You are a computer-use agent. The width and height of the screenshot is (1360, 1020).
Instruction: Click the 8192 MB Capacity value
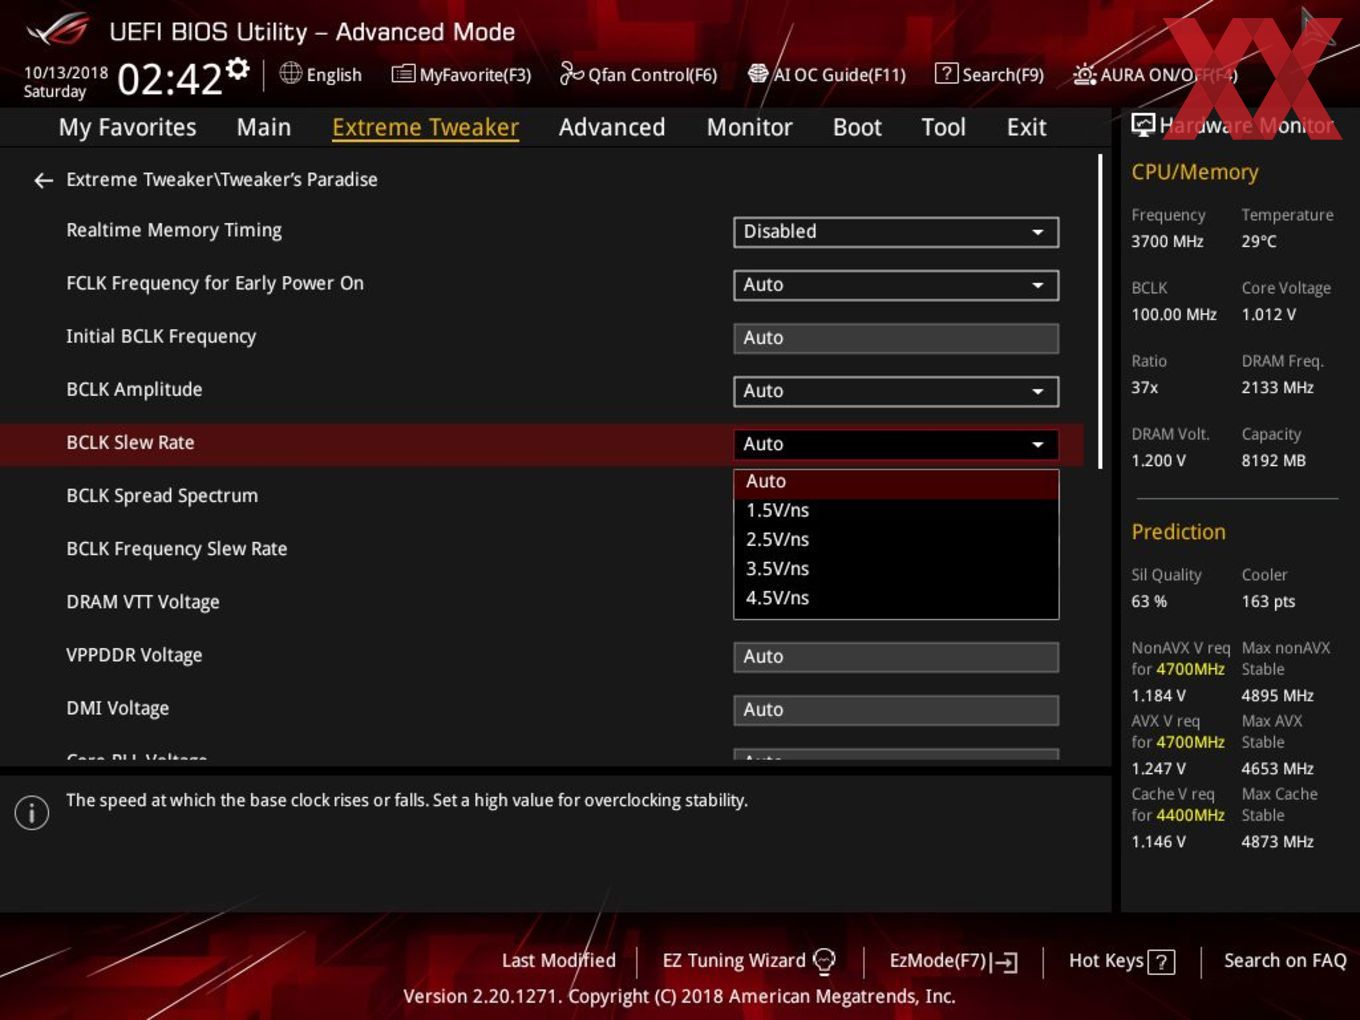point(1274,460)
